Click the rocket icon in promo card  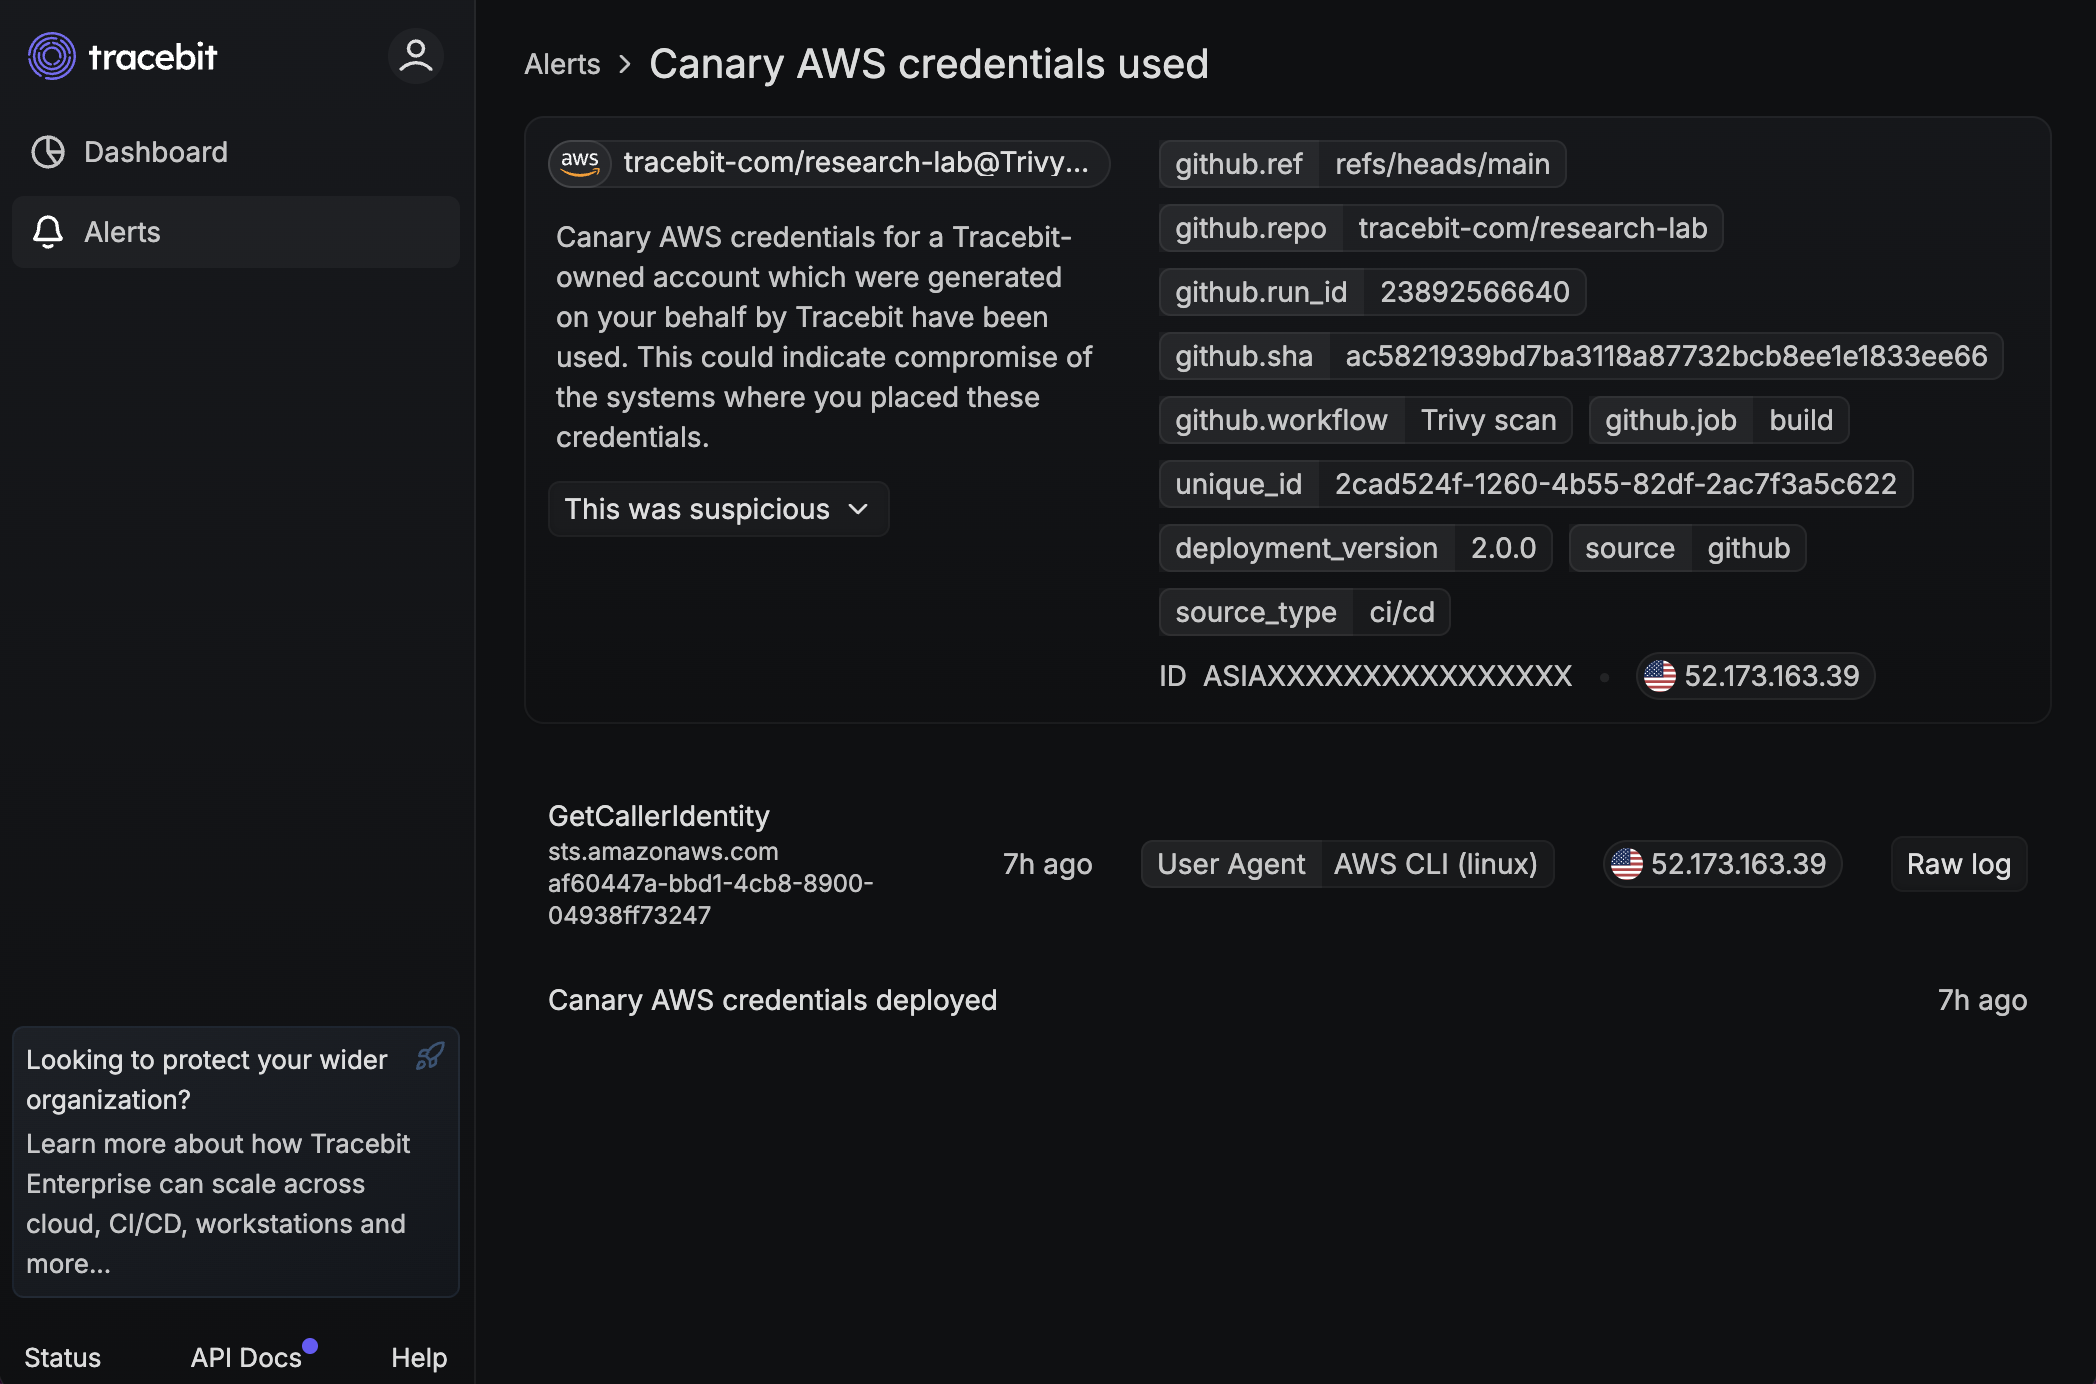click(x=430, y=1056)
